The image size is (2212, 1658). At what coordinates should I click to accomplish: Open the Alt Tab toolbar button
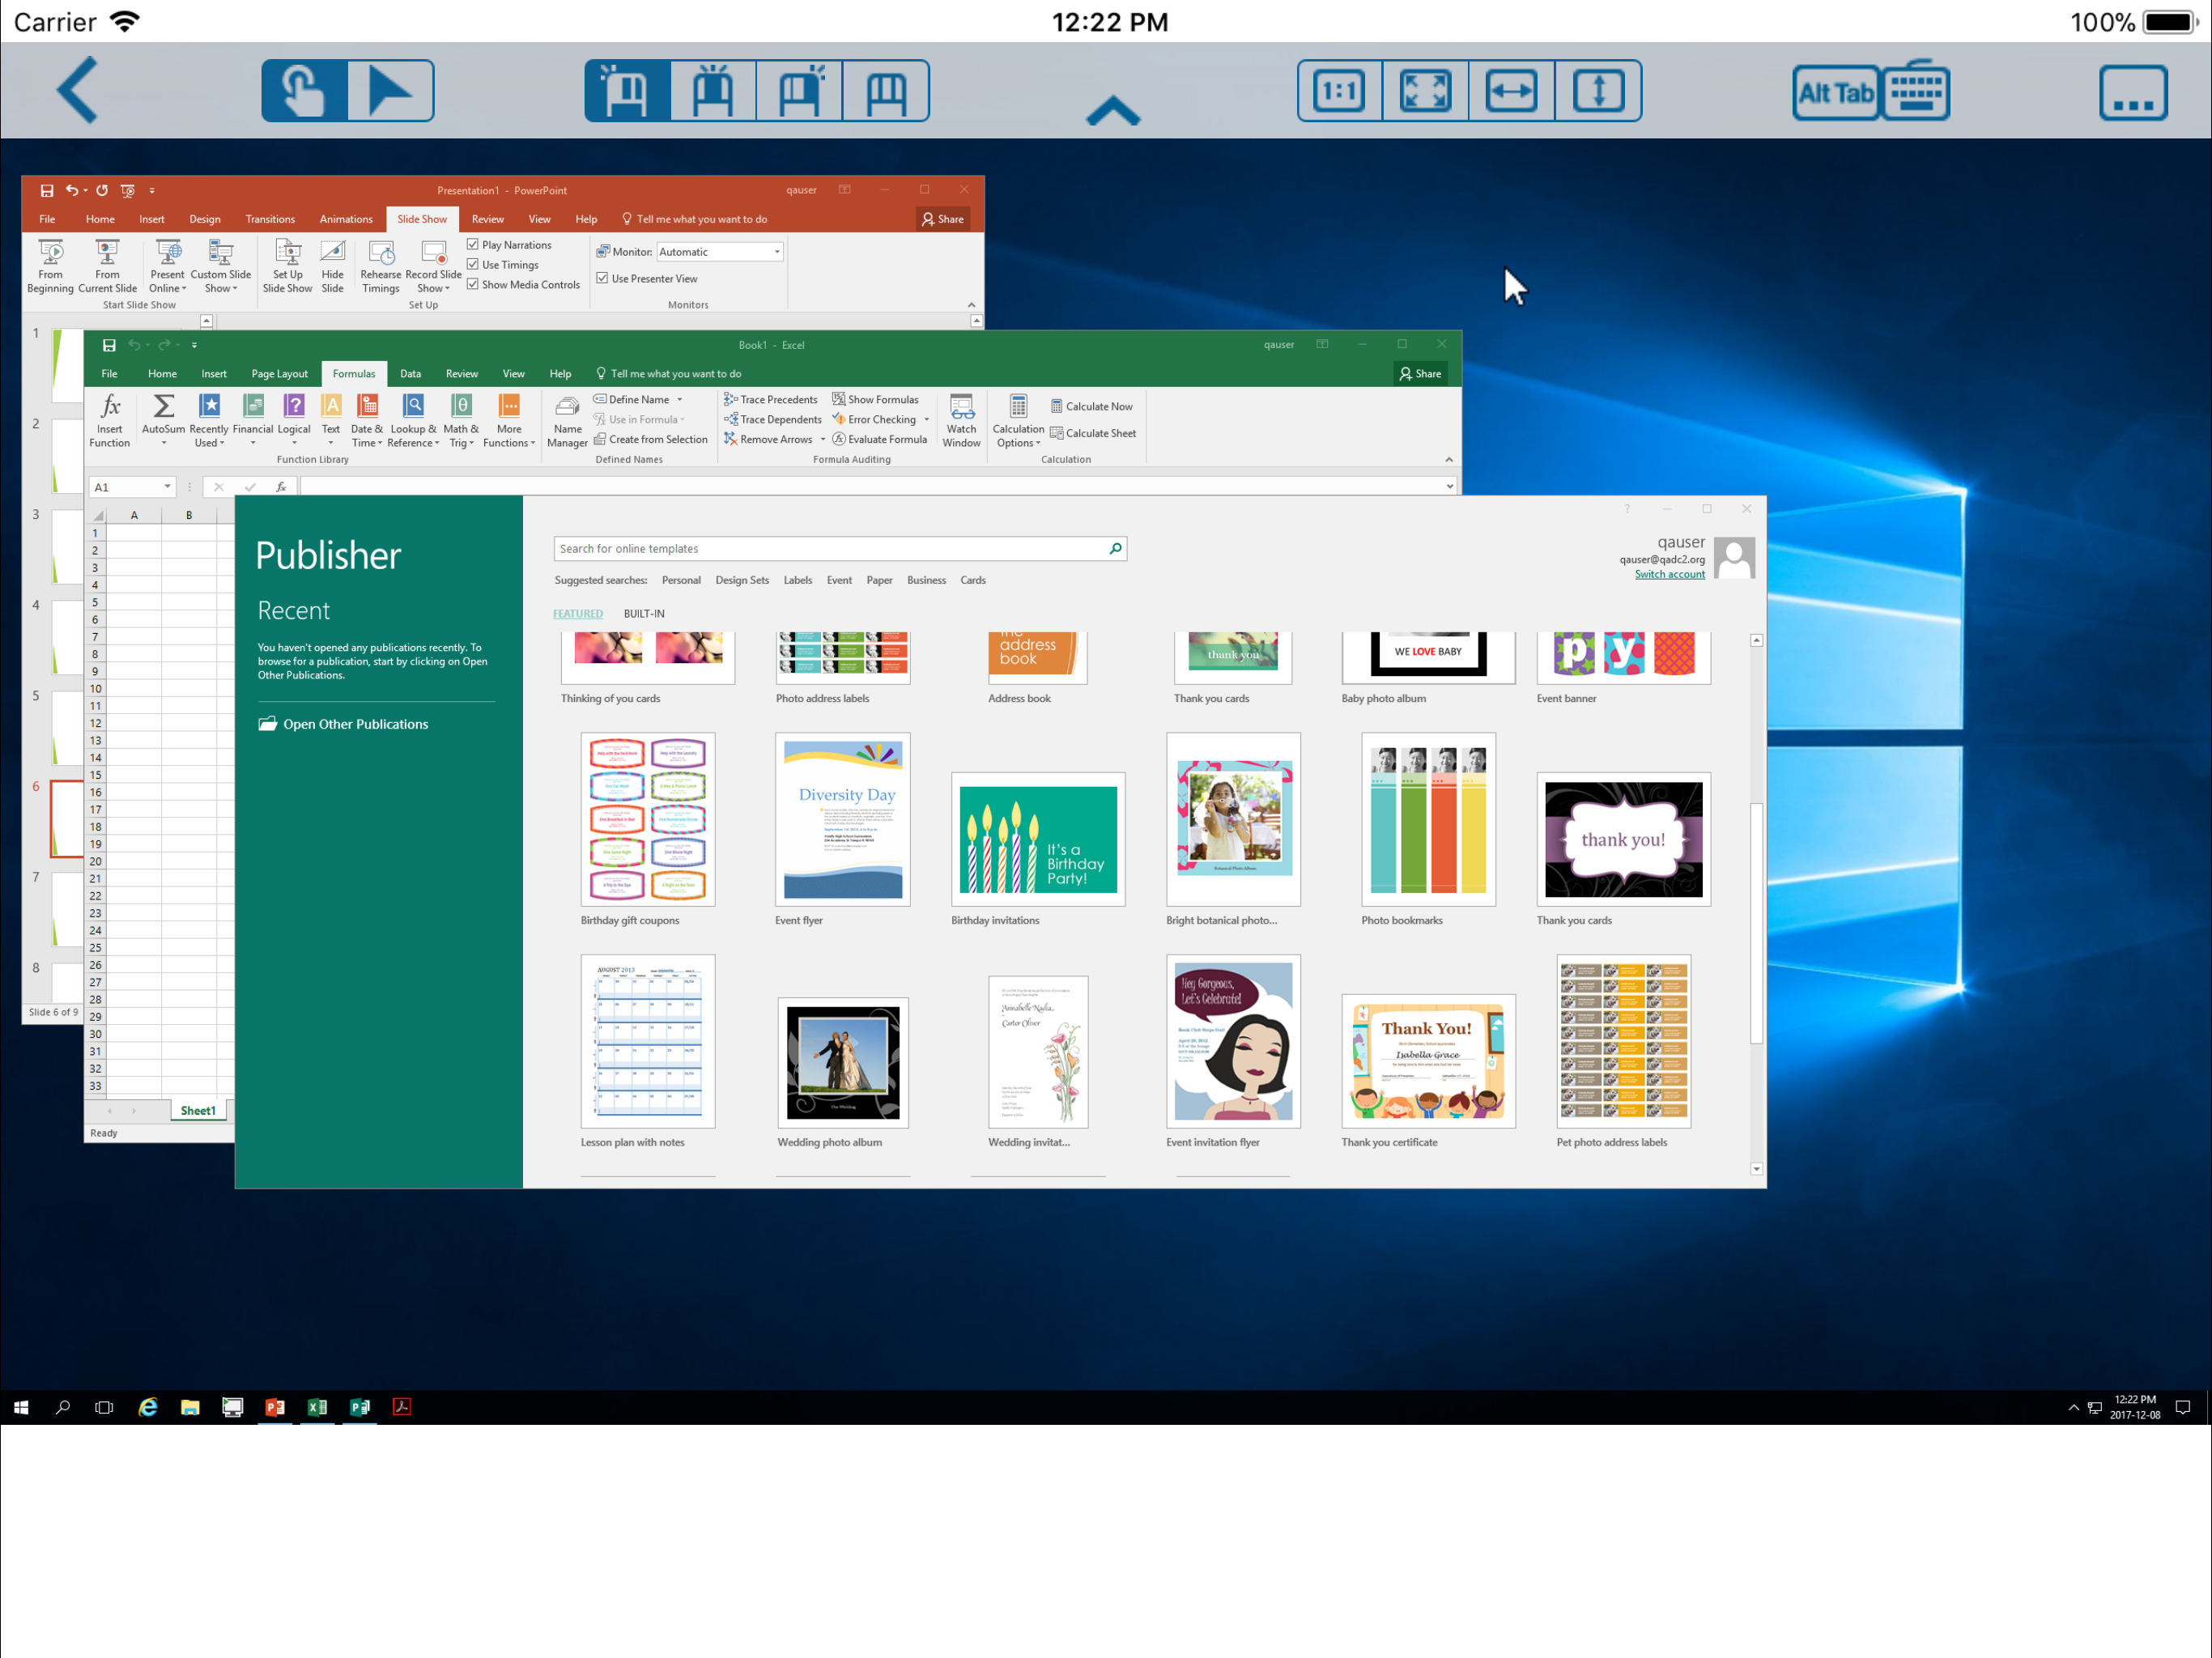click(1836, 93)
